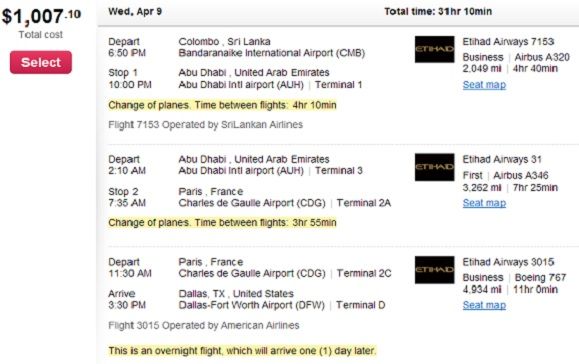
Task: Click the 3hr 55min layover notice
Action: point(222,223)
